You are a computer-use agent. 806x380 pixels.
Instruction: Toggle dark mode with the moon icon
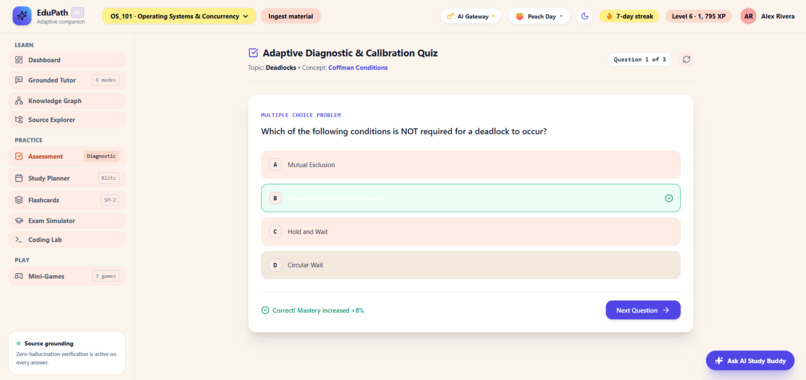584,16
